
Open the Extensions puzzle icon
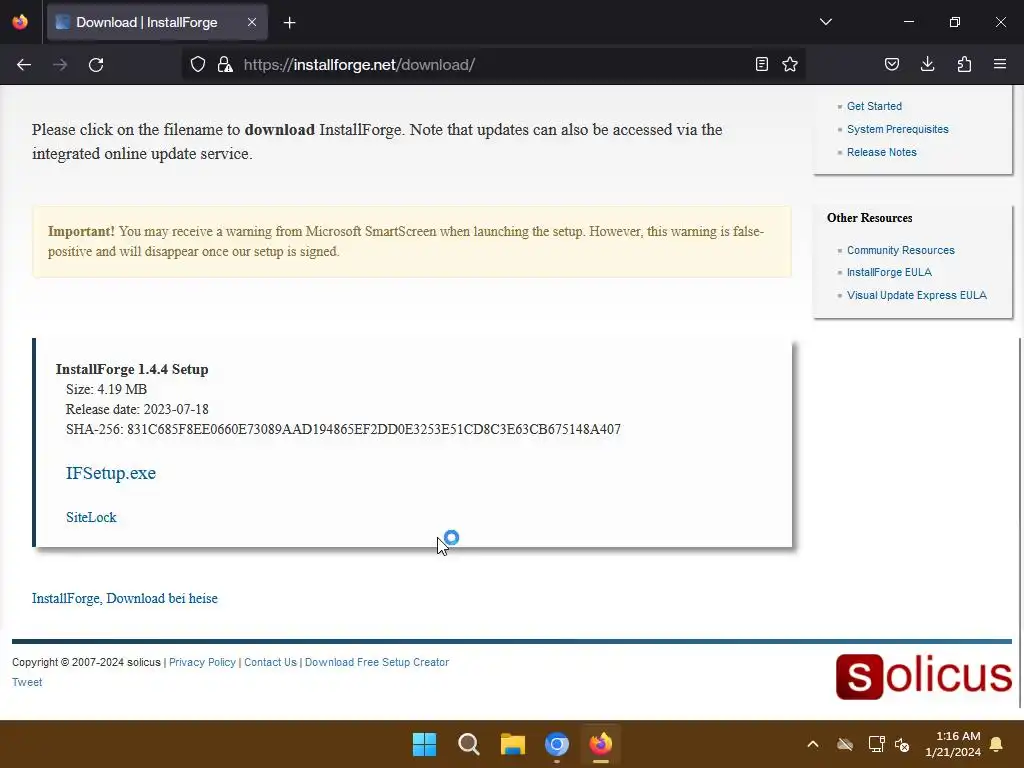tap(964, 64)
